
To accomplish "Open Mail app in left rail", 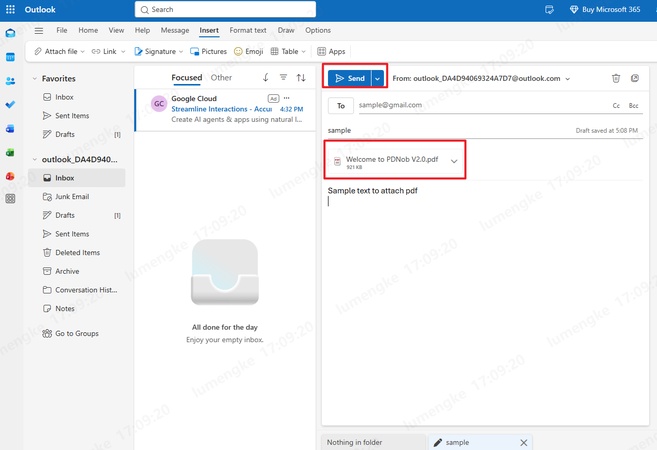I will coord(10,33).
